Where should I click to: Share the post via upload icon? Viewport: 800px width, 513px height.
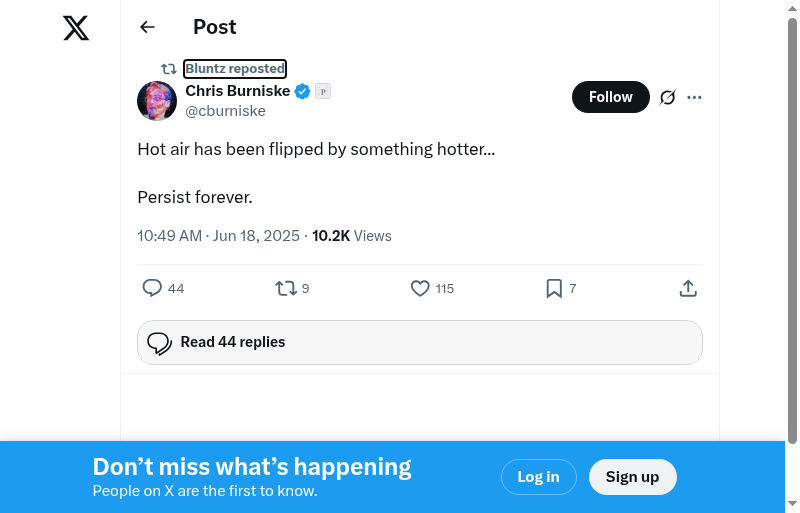click(x=688, y=288)
